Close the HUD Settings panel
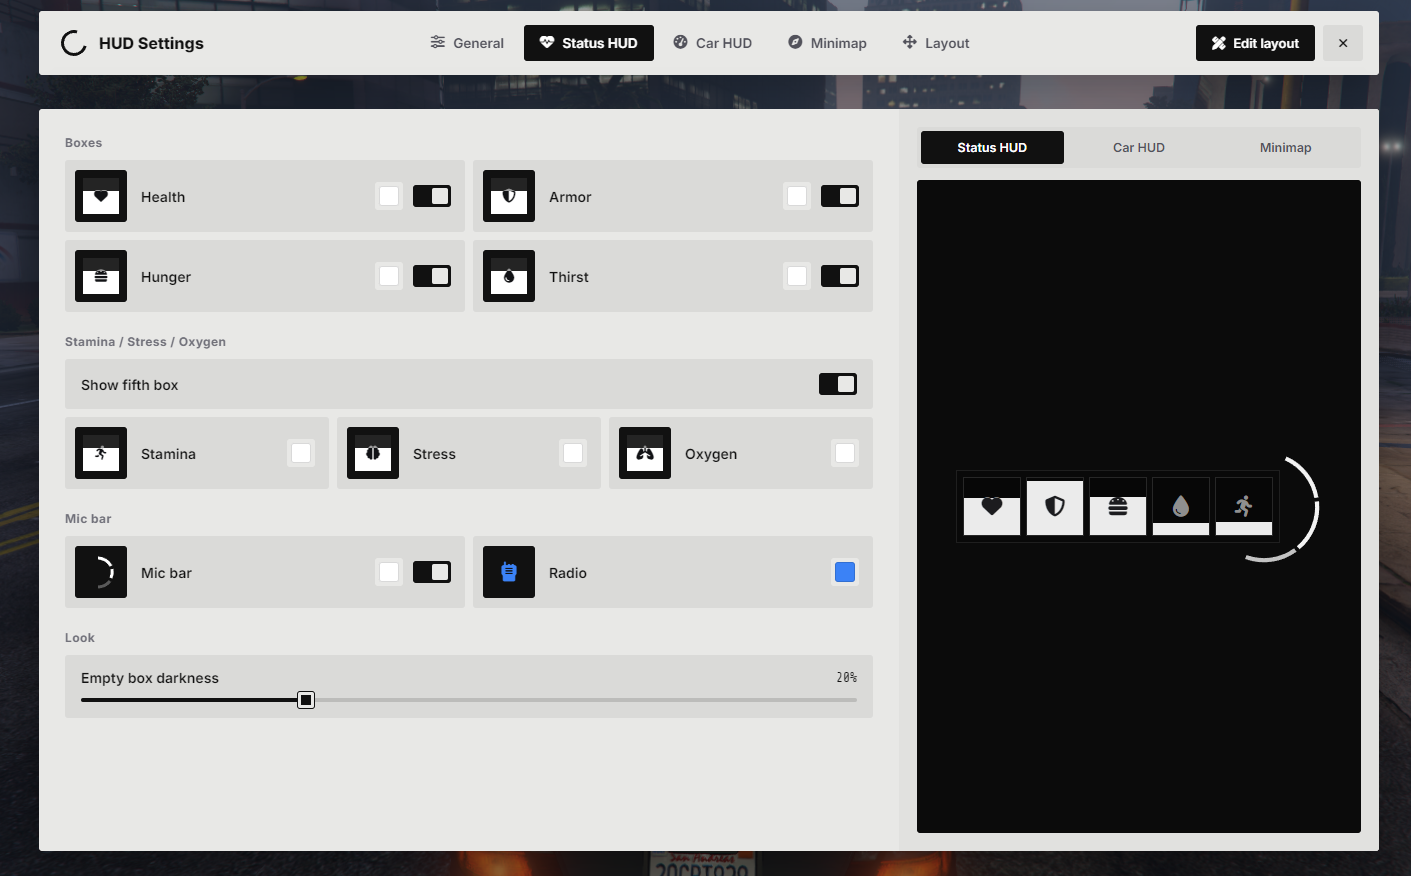This screenshot has width=1411, height=876. point(1343,43)
